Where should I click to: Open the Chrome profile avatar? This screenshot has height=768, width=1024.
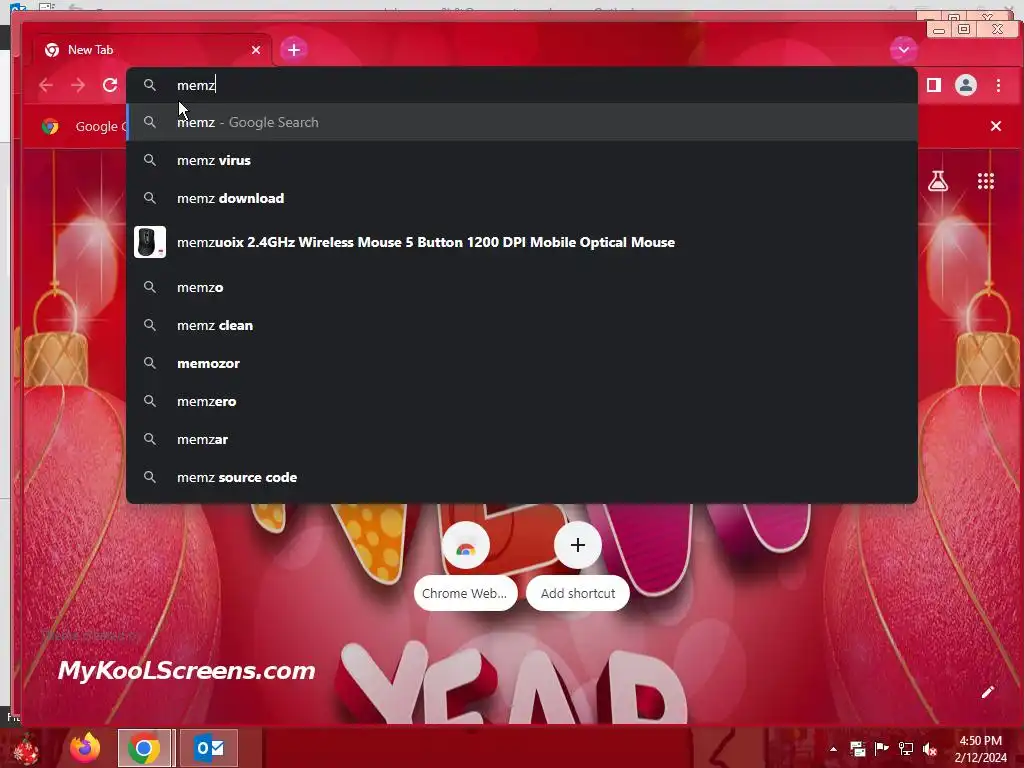(966, 85)
